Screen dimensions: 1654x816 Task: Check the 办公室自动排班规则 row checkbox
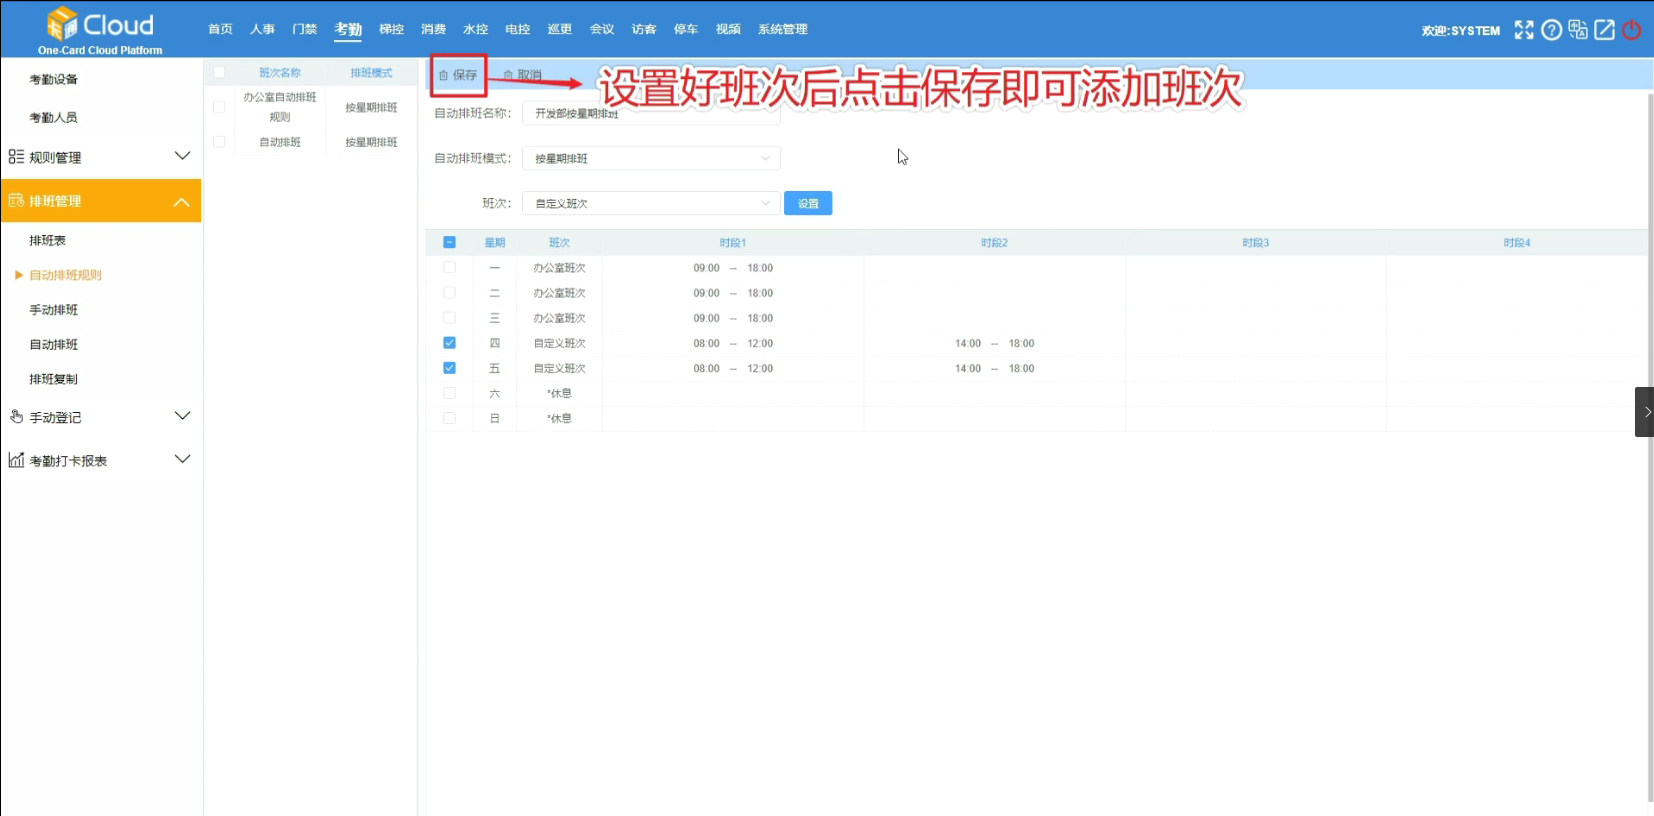point(219,107)
